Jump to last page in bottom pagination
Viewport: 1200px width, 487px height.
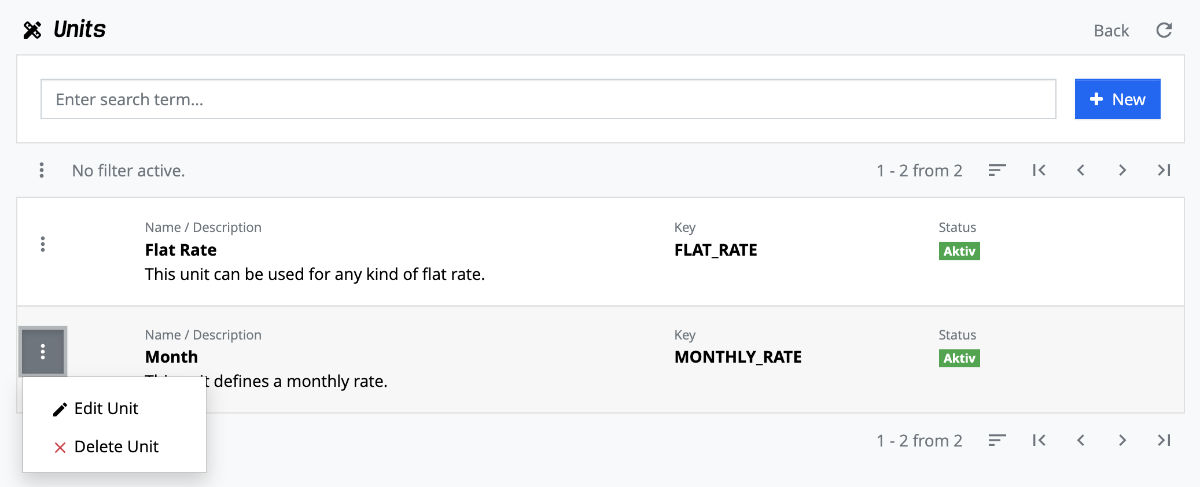[x=1164, y=440]
